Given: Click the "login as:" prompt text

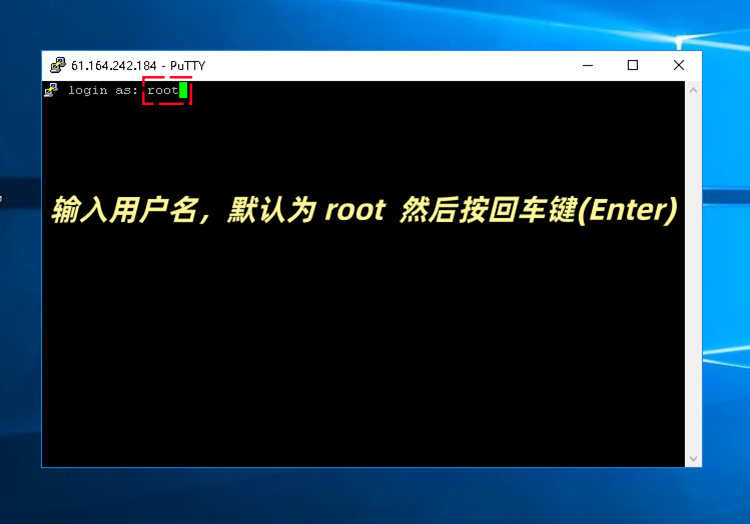Looking at the screenshot, I should pyautogui.click(x=103, y=90).
